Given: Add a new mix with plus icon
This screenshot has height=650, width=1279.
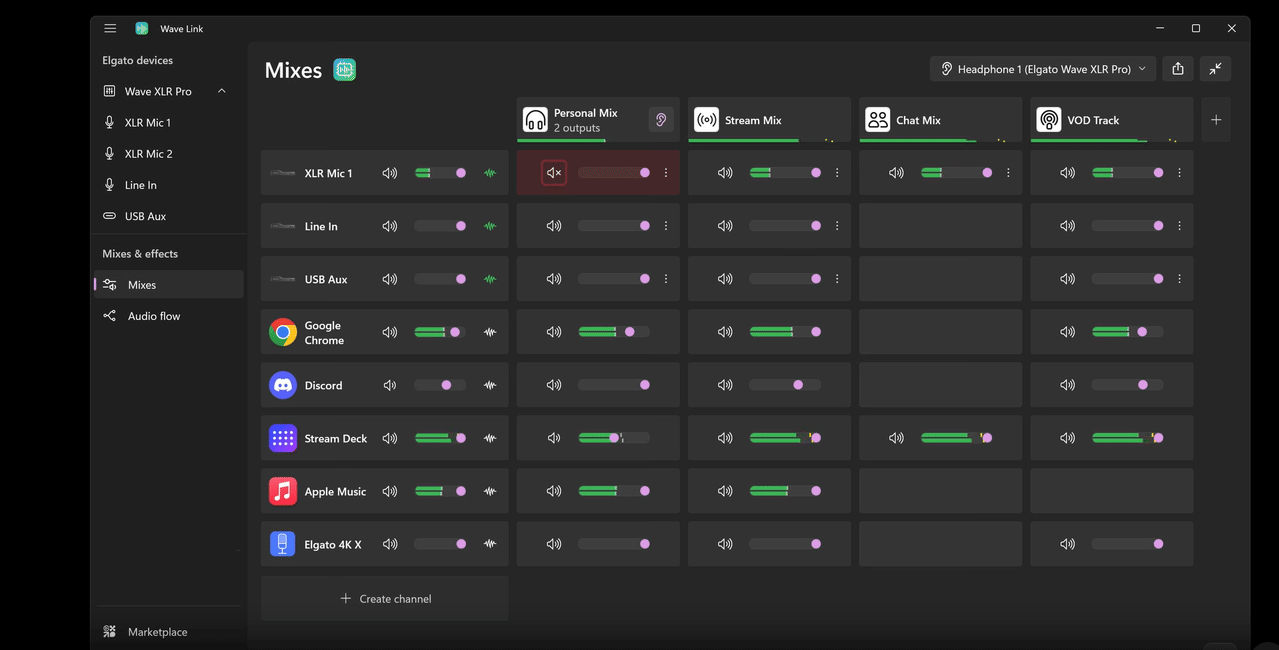Looking at the screenshot, I should coord(1216,120).
